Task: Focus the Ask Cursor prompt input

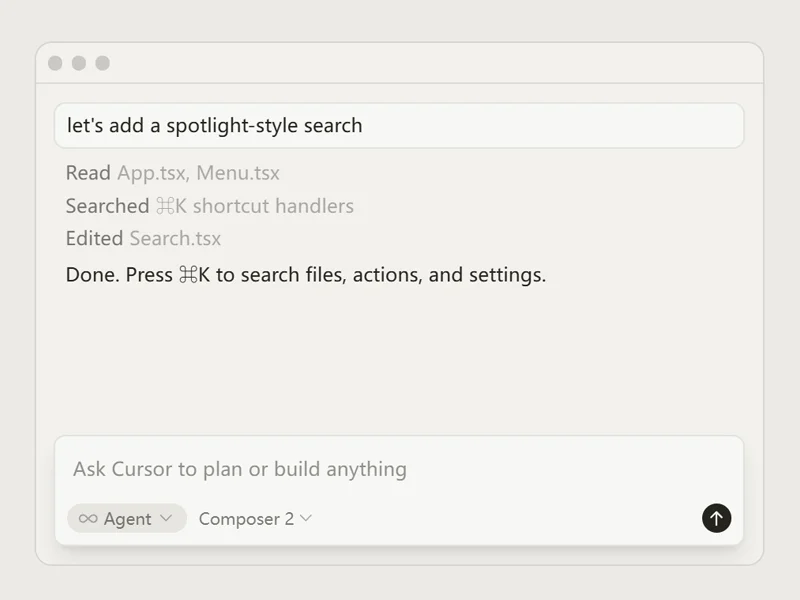Action: [x=399, y=469]
